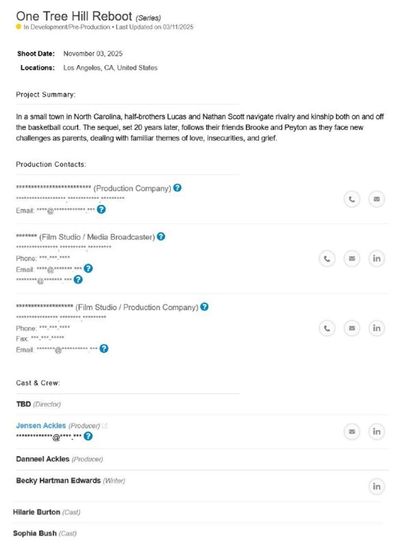Open LinkedIn icon in Jensen Ackles row
Screen dimensions: 400x546
click(376, 431)
